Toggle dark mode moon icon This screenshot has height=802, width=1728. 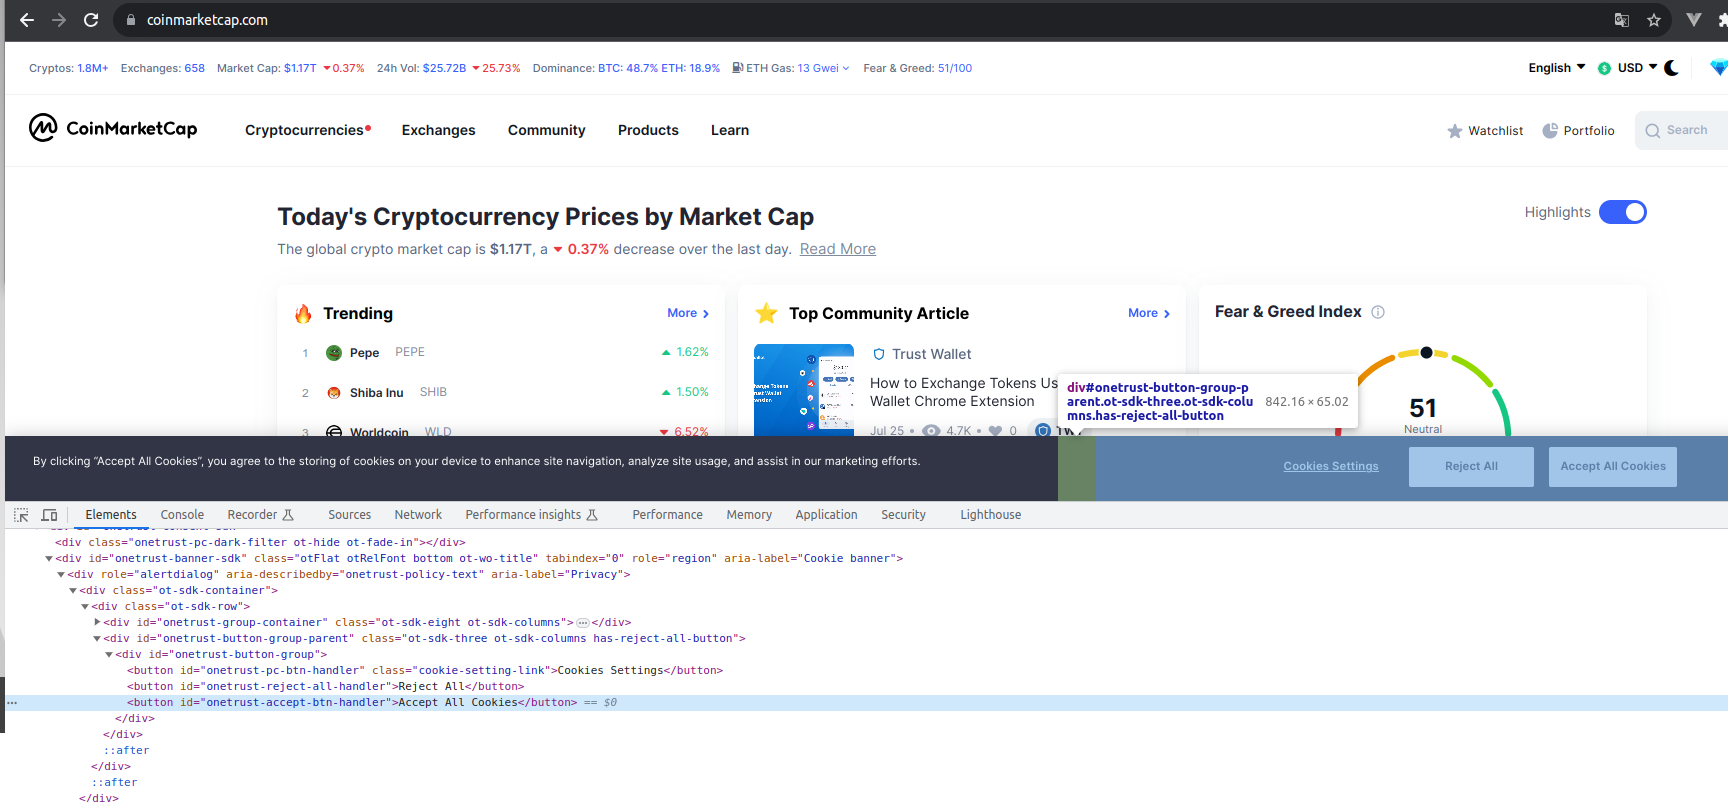coord(1671,68)
